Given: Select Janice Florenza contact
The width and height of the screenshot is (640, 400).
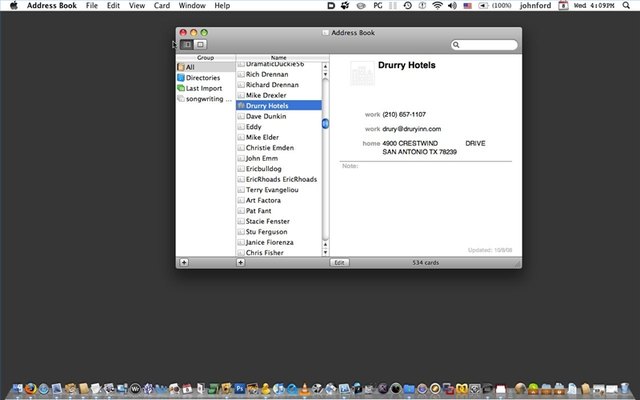Looking at the screenshot, I should click(x=279, y=242).
